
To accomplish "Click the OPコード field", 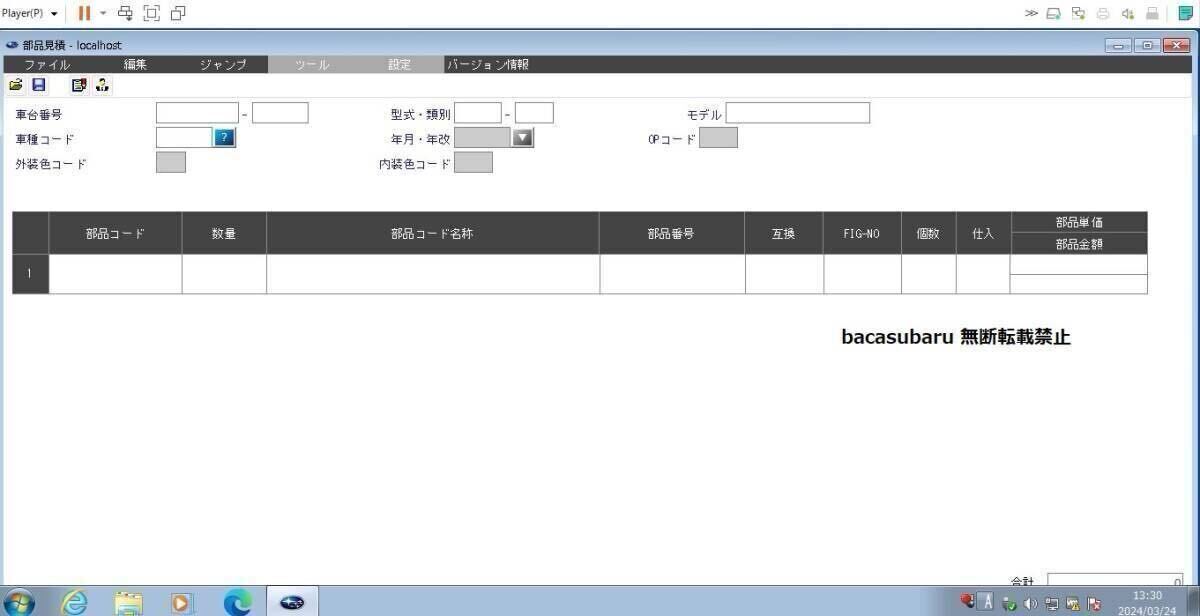I will 718,138.
